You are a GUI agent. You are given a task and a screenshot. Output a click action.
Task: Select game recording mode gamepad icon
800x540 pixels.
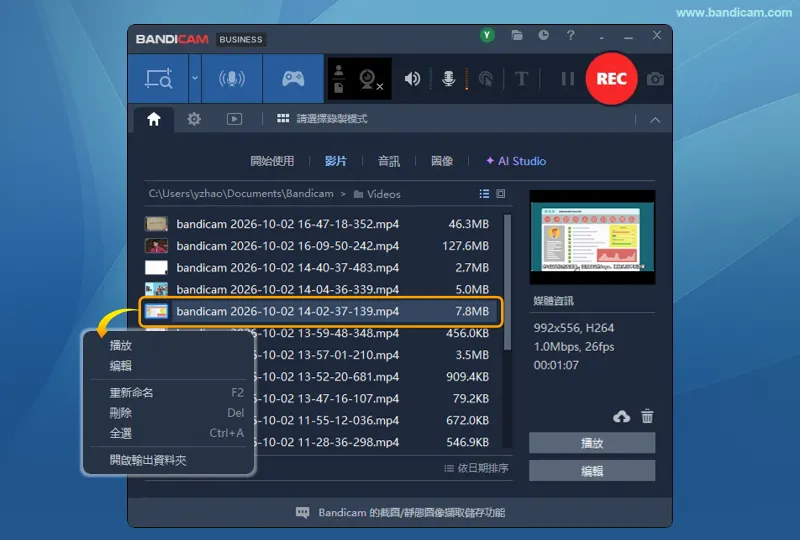(293, 79)
